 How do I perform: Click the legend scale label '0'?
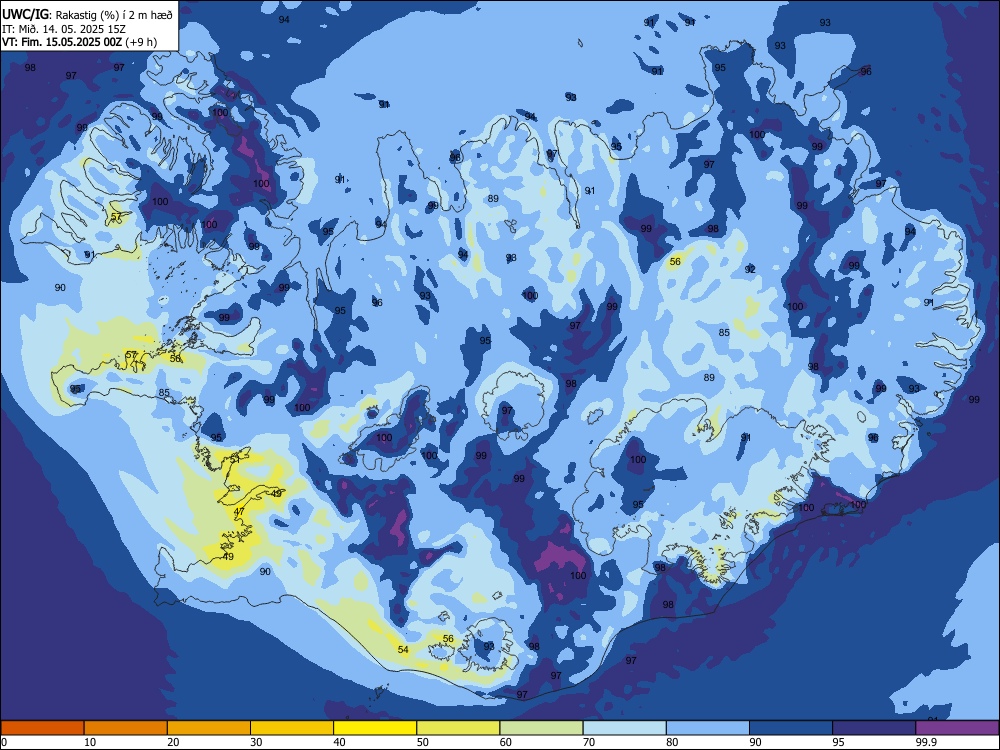[4, 742]
